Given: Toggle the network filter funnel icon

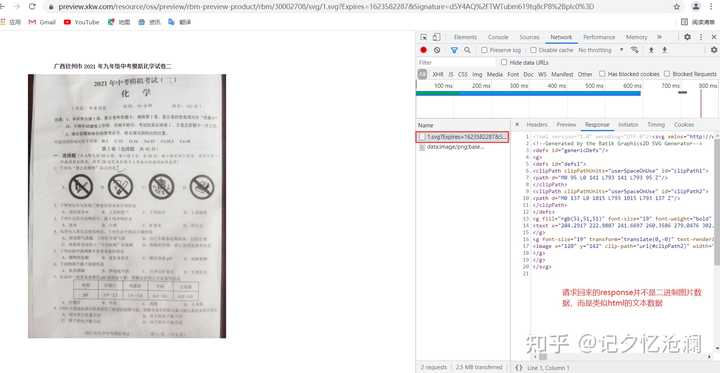Looking at the screenshot, I should coord(454,50).
